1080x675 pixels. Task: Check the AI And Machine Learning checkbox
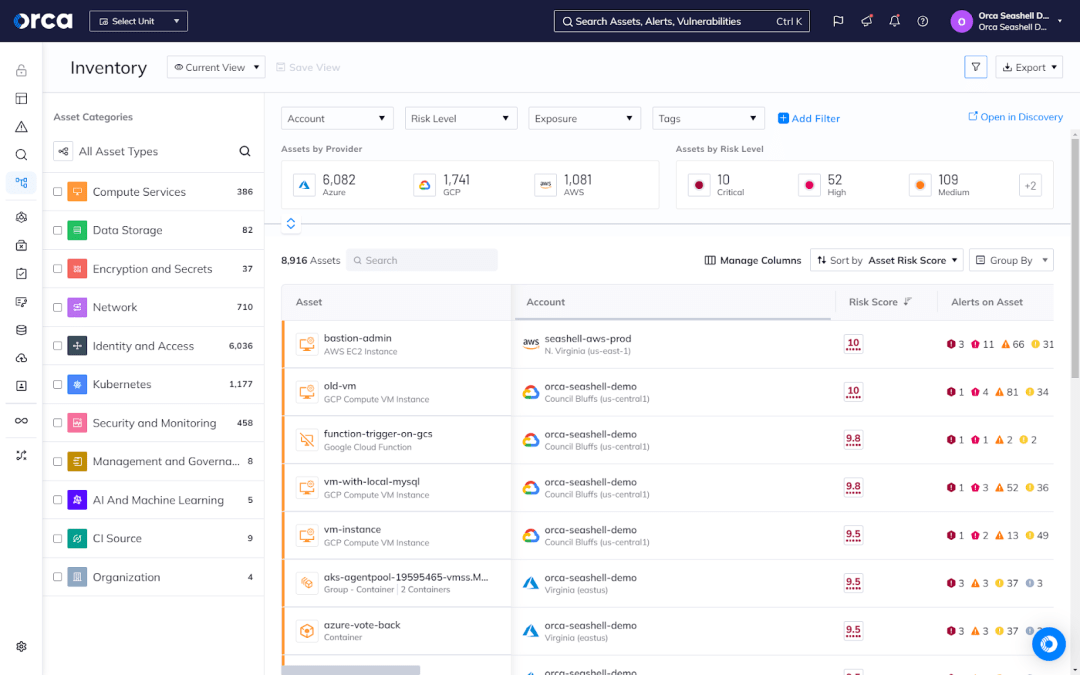click(x=58, y=500)
